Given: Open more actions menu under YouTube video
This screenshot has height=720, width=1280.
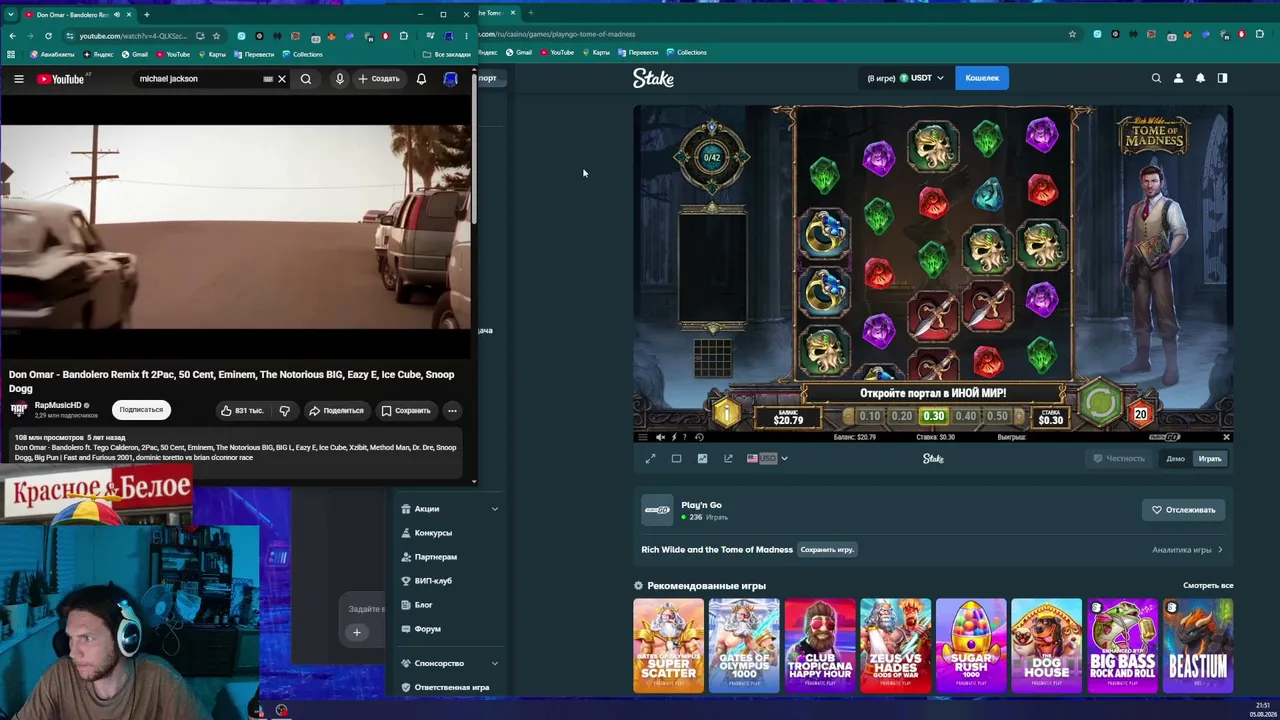Looking at the screenshot, I should pos(452,410).
